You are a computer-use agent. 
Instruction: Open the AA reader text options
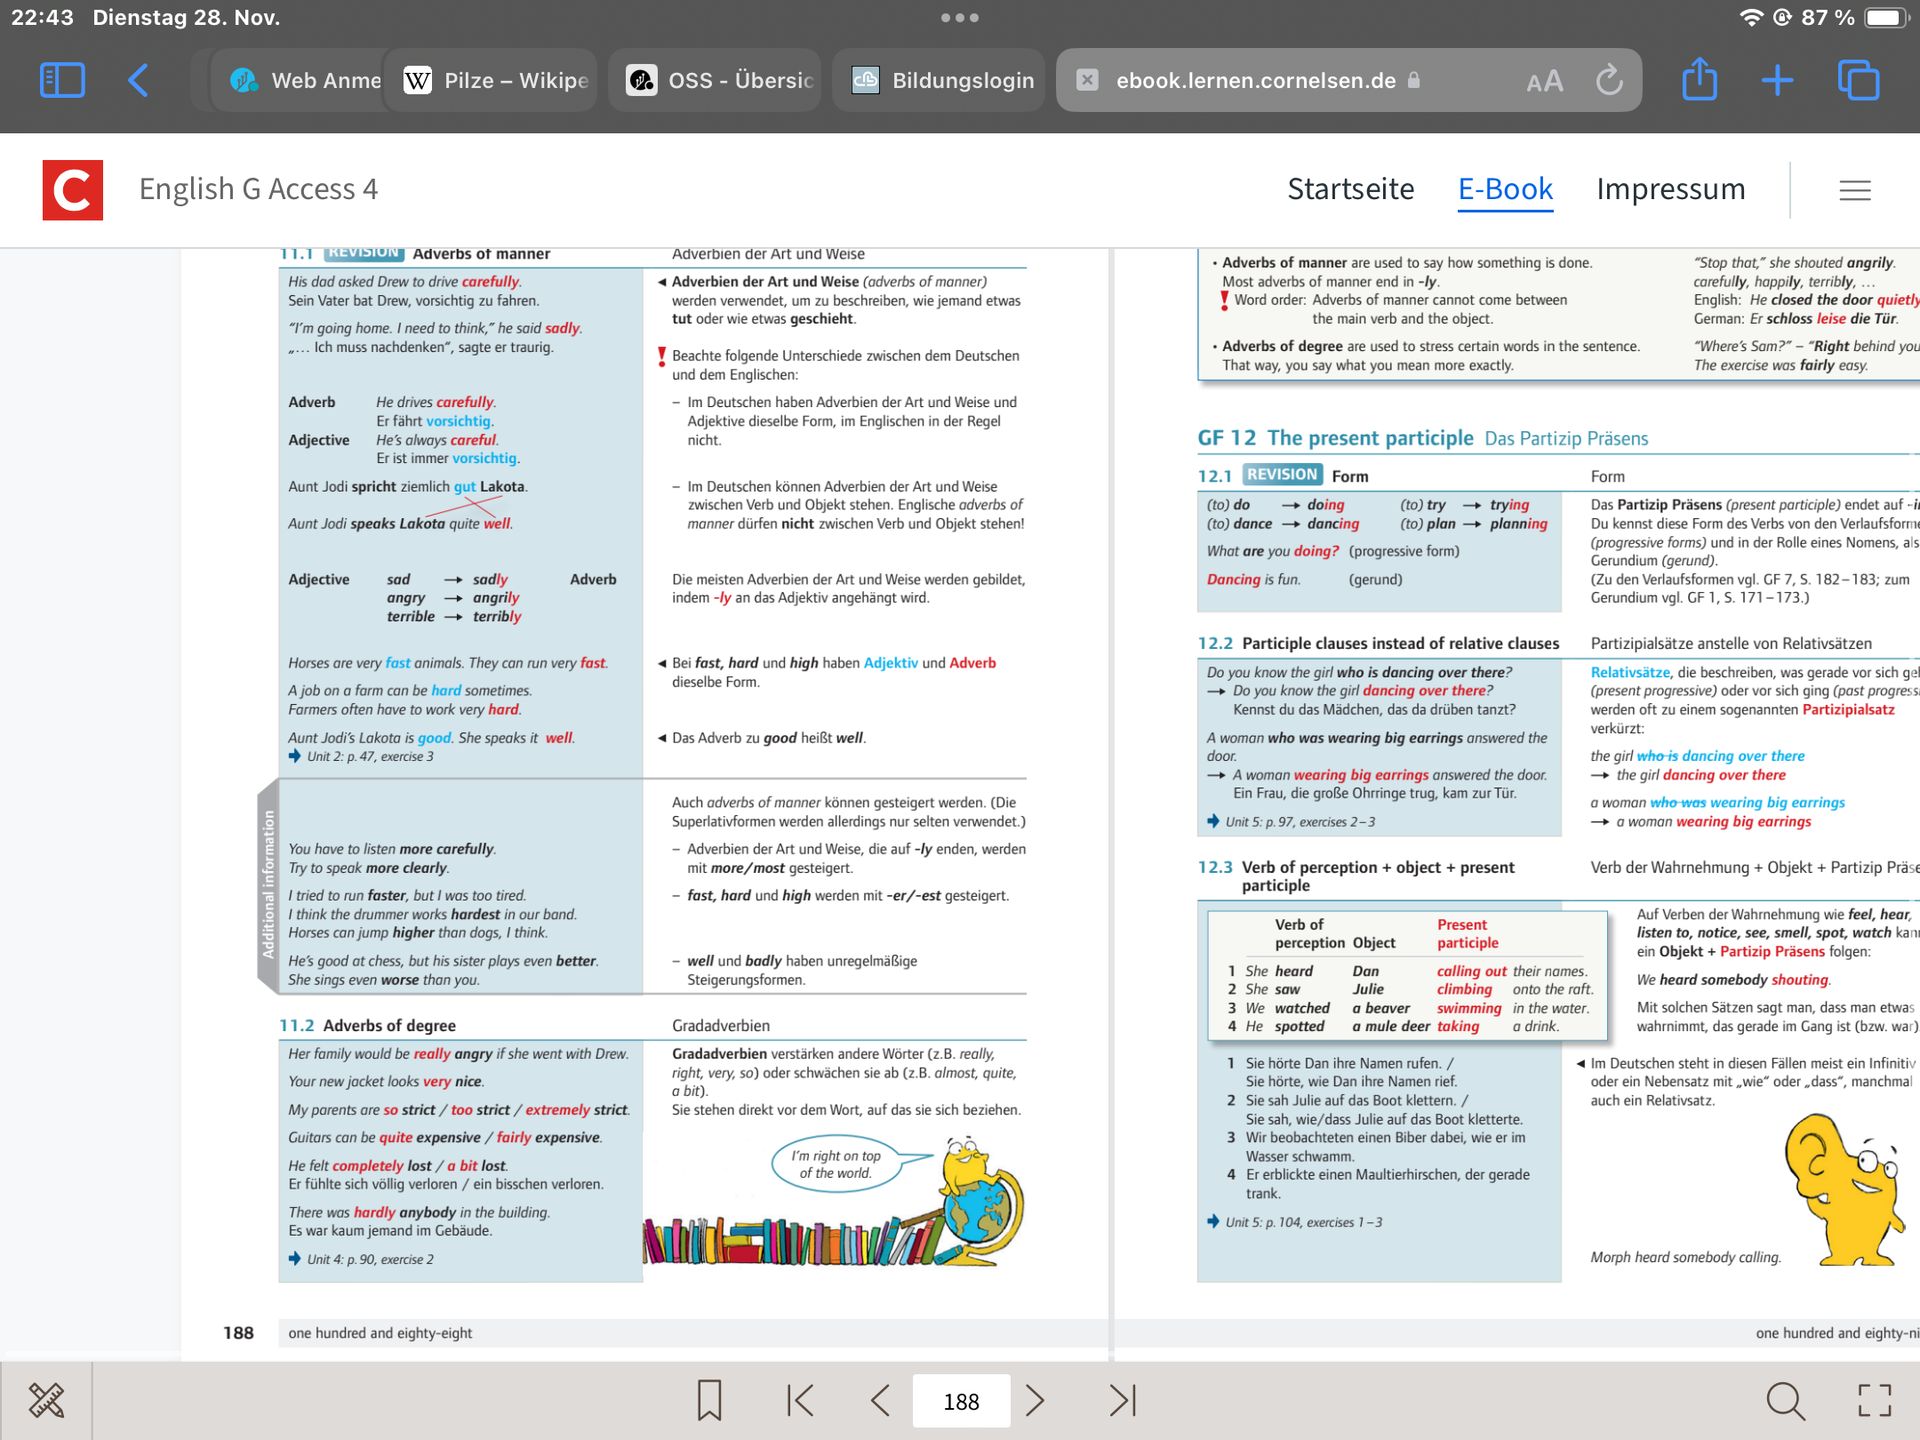point(1544,81)
